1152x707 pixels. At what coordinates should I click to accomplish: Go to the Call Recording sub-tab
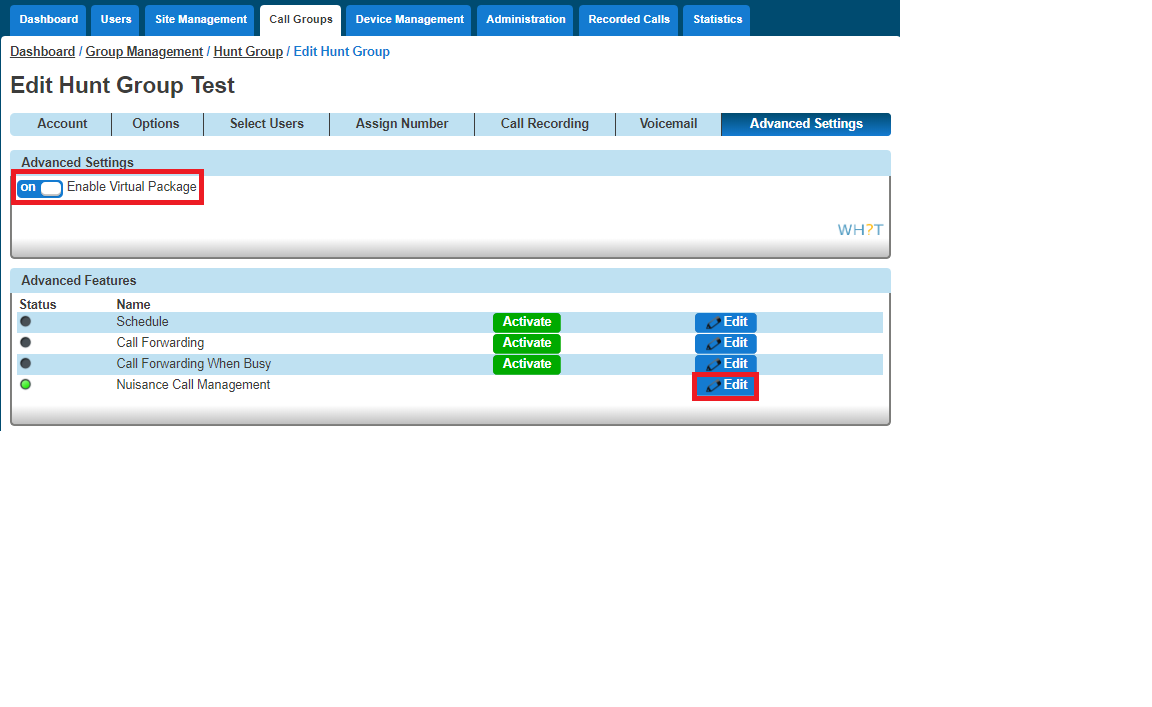tap(544, 124)
